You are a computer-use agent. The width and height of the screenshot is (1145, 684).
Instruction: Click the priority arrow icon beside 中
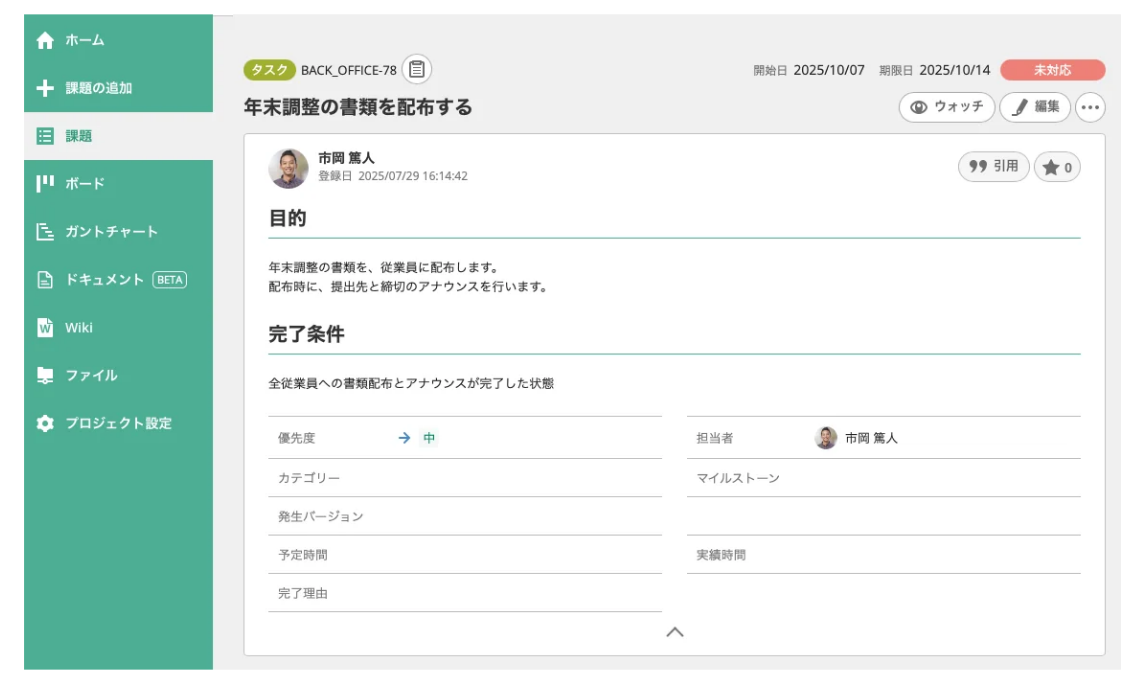click(x=404, y=438)
